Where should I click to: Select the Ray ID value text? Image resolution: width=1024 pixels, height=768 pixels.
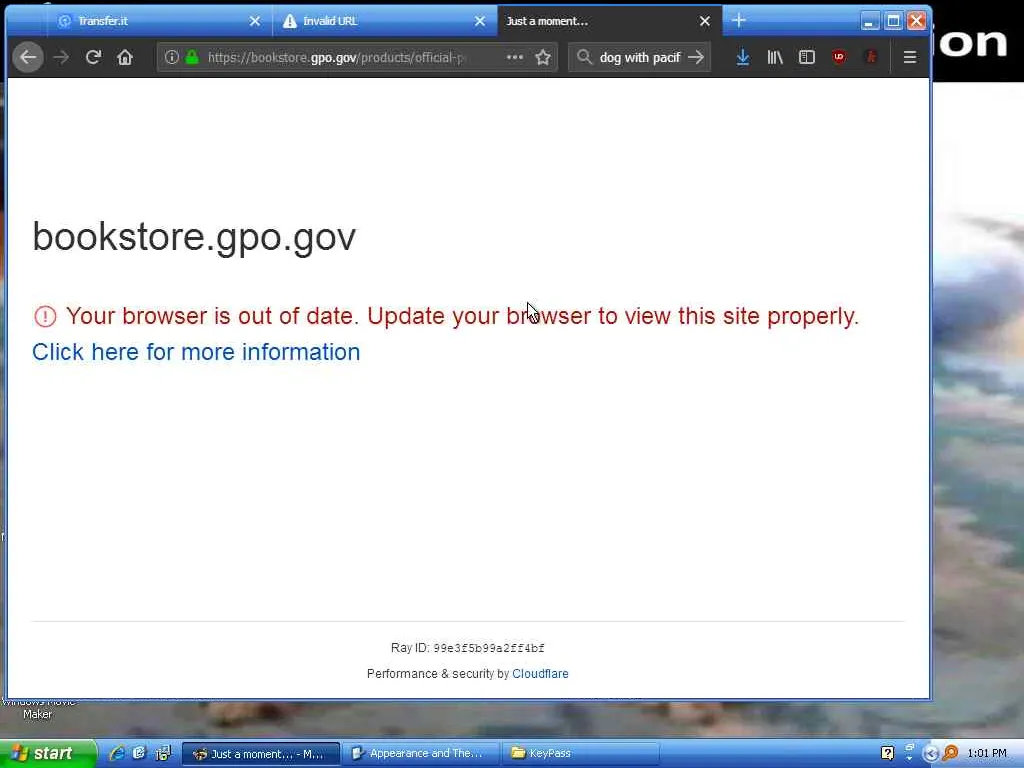(x=488, y=648)
